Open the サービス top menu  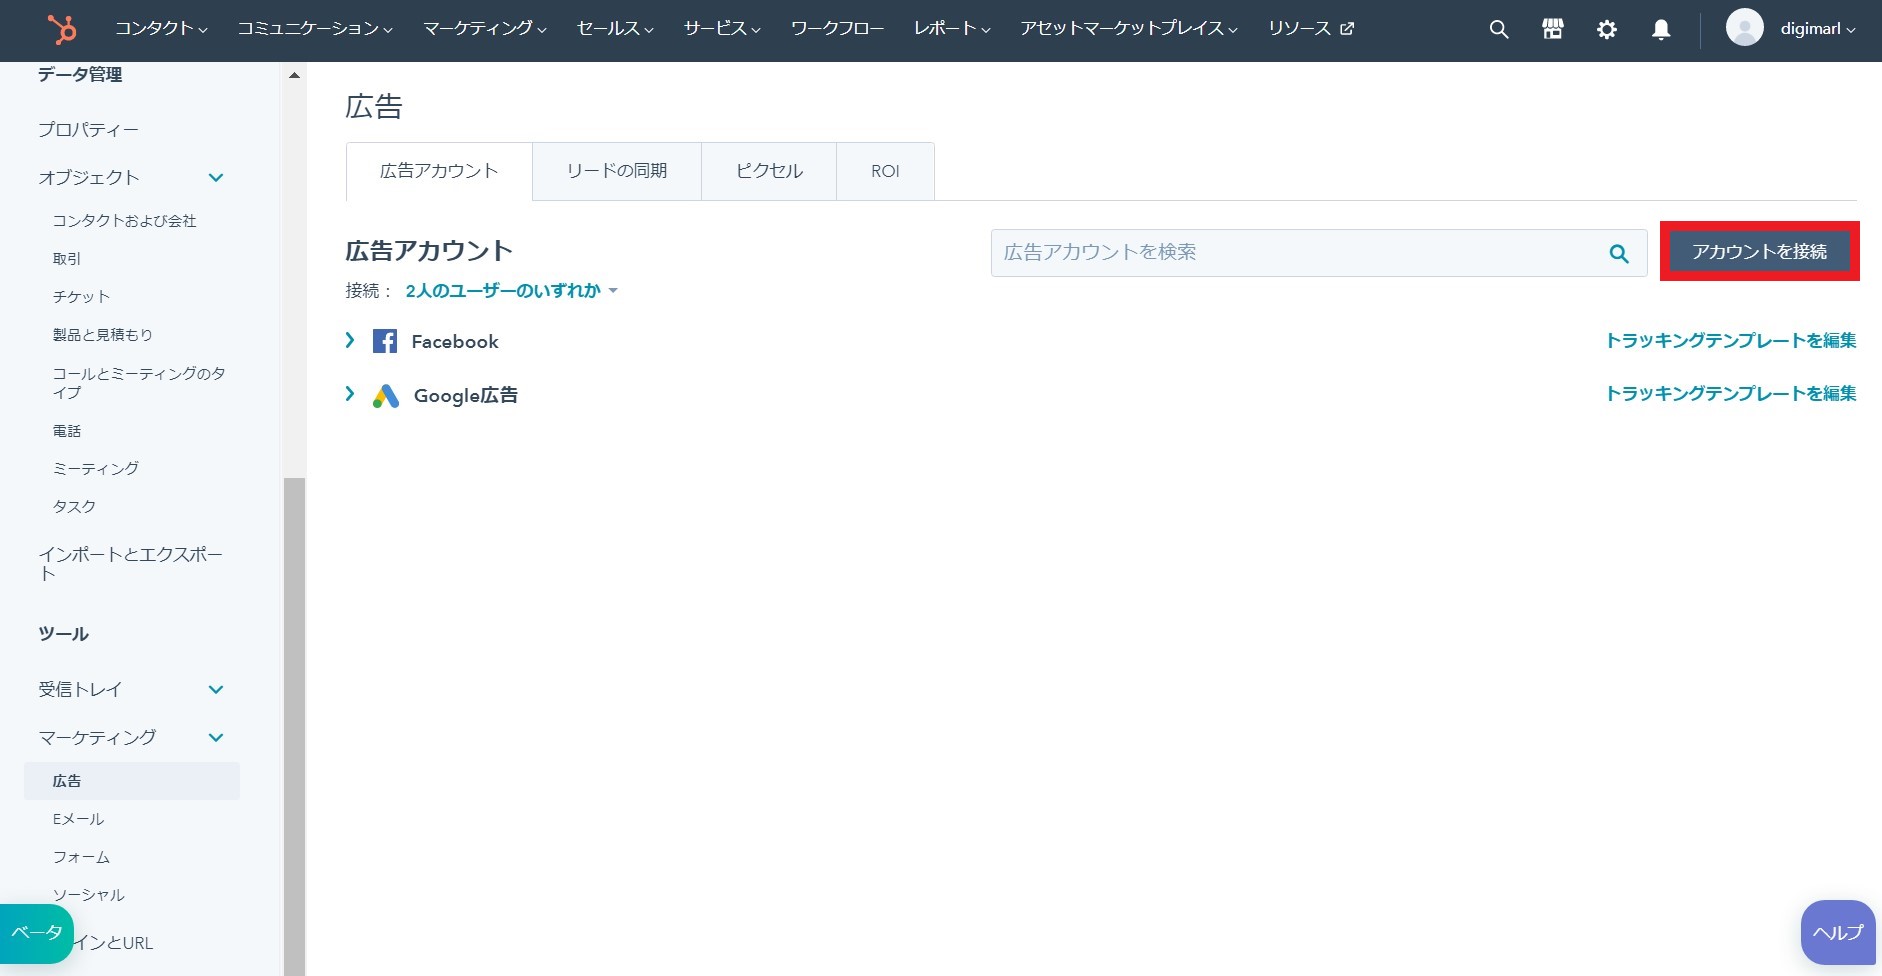pos(722,29)
